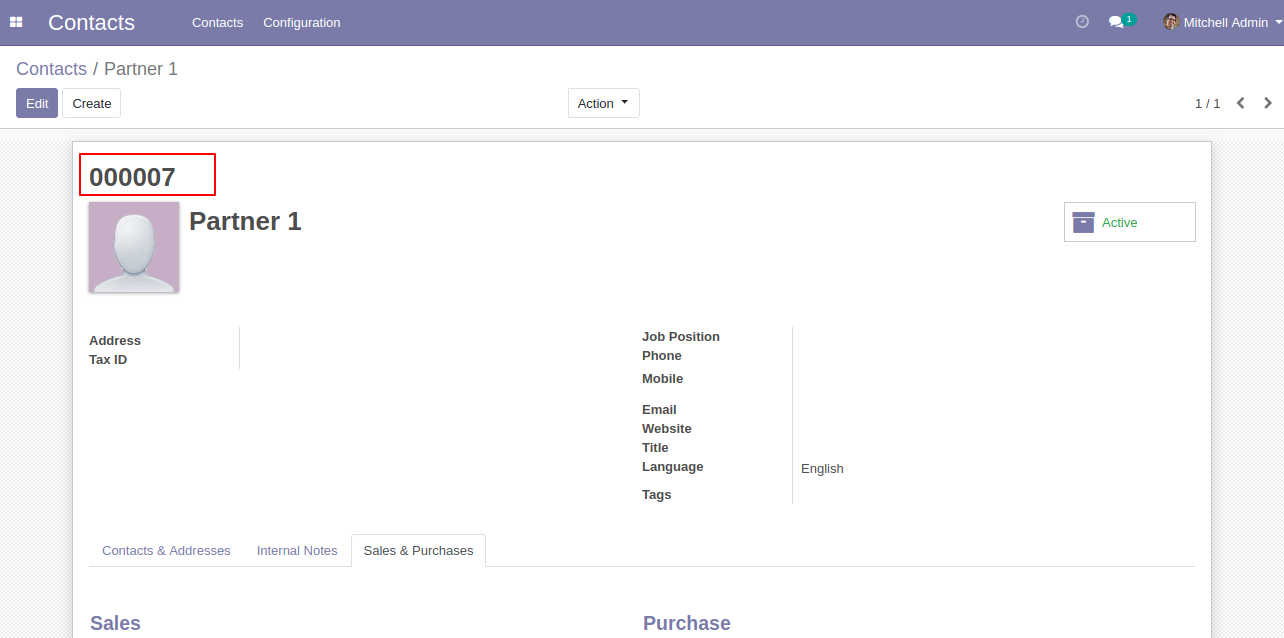1284x638 pixels.
Task: Click the archive box icon beside Active
Action: pos(1083,222)
